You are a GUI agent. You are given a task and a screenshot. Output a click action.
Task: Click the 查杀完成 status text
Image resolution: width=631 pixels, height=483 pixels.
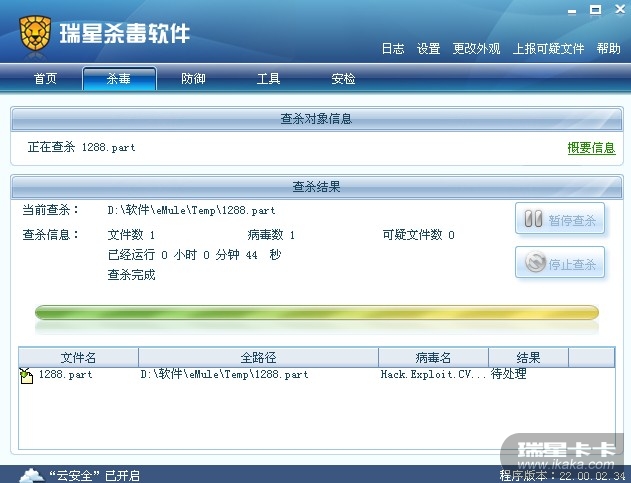tap(132, 275)
